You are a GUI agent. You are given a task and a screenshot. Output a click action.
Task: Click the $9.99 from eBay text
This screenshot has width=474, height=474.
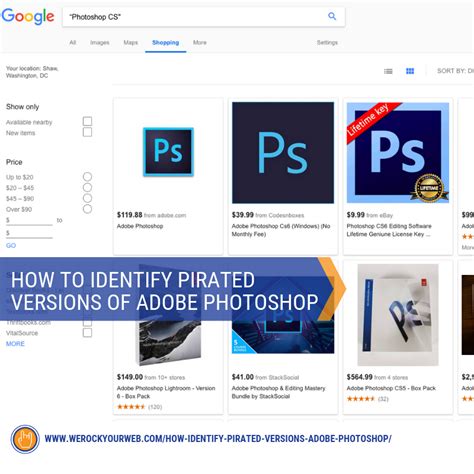click(370, 215)
